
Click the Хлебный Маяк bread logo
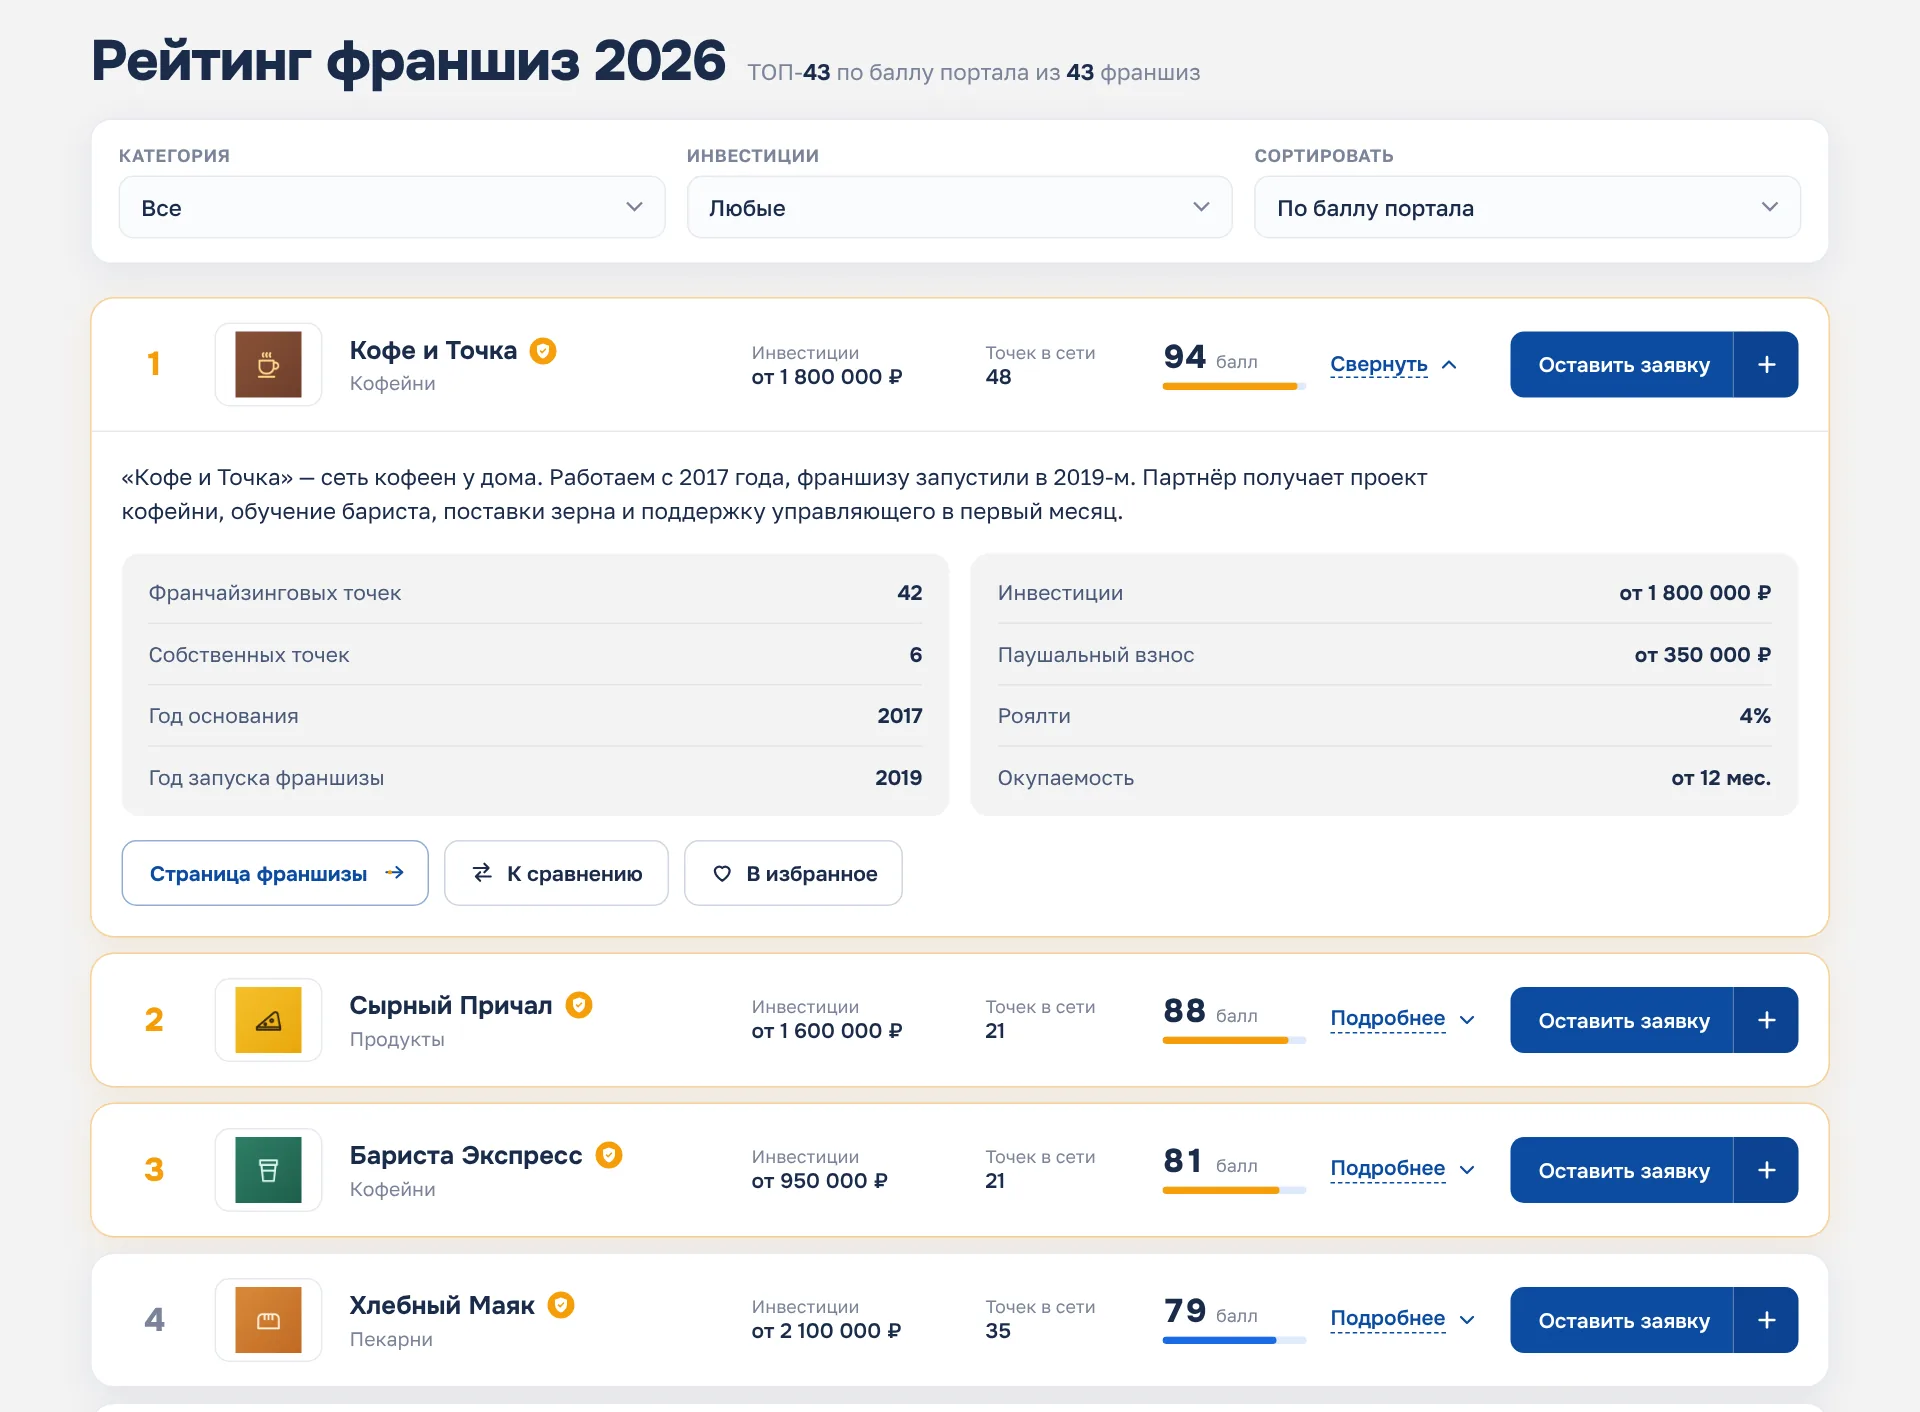tap(268, 1320)
